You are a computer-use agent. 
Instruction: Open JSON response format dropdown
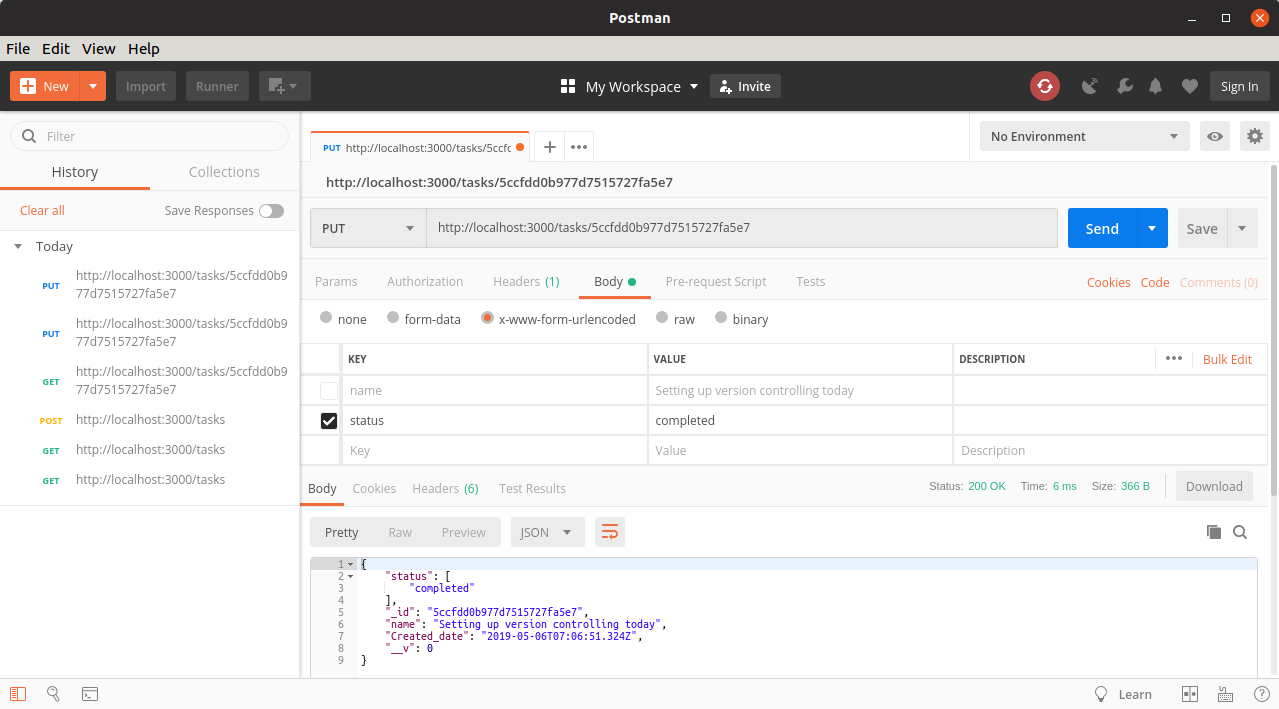tap(548, 532)
